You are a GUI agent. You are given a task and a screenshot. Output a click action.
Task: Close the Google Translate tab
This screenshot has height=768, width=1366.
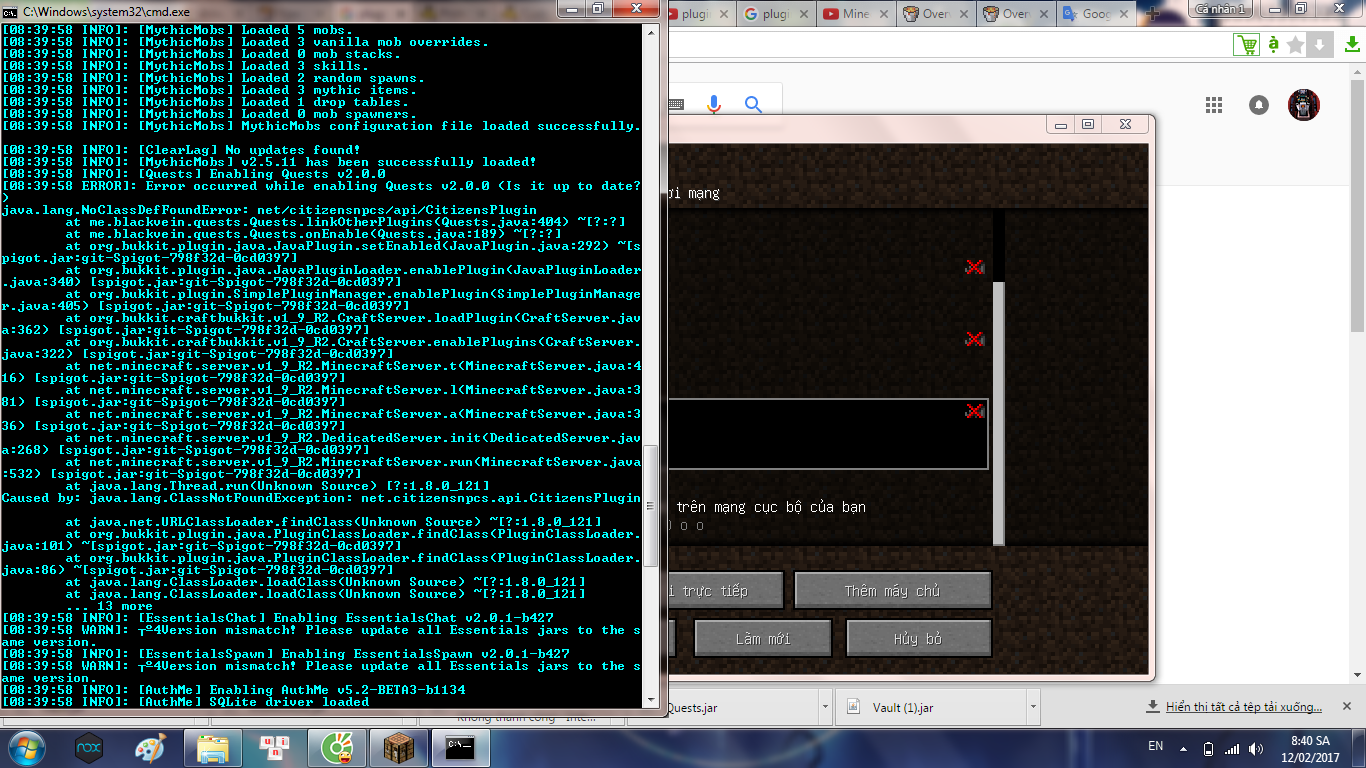click(1125, 14)
